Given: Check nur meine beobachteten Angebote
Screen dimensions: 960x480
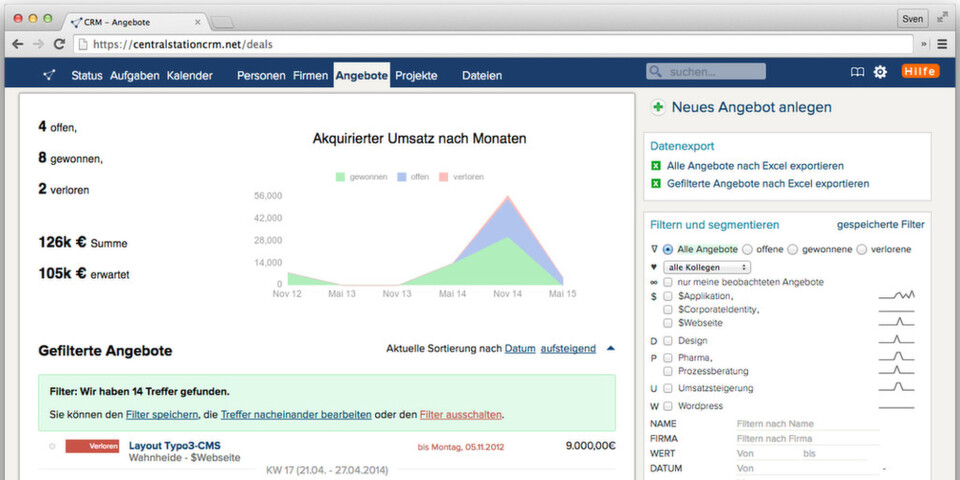Looking at the screenshot, I should [x=668, y=282].
